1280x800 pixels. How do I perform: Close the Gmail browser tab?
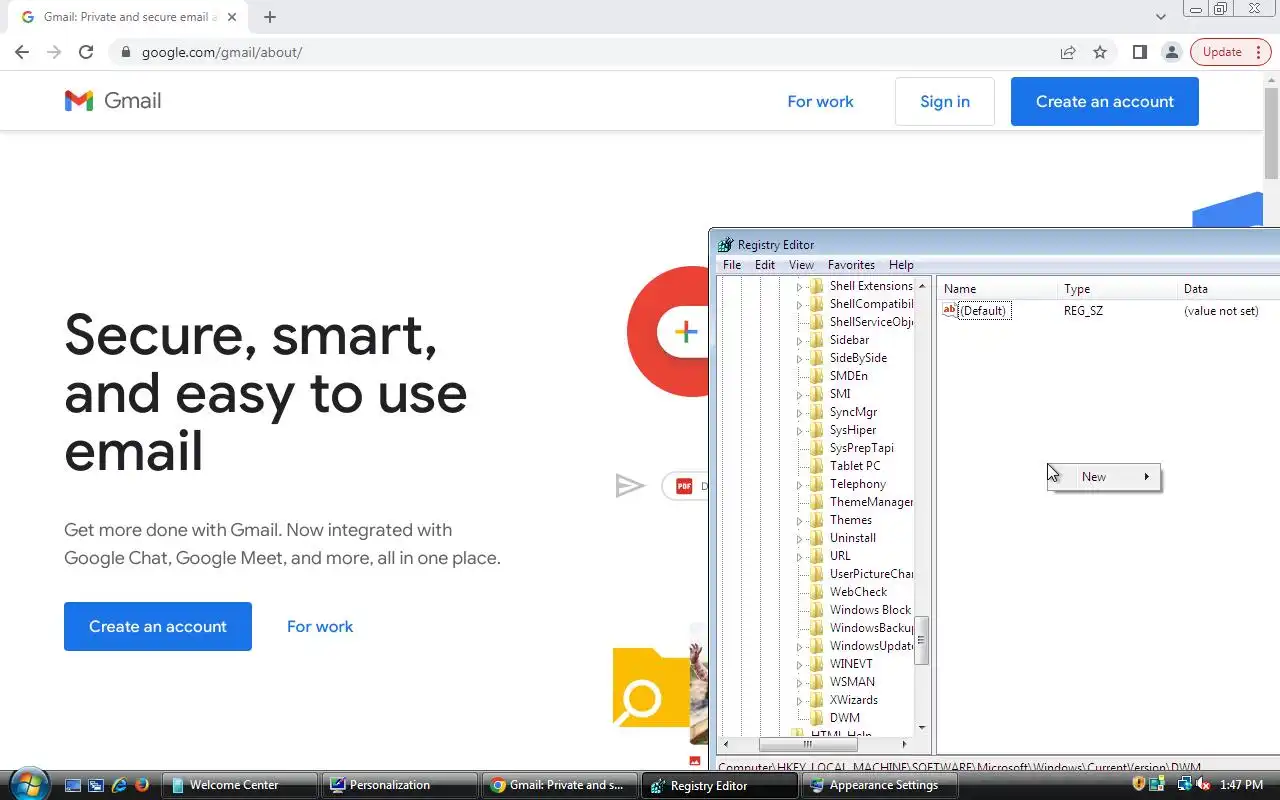(x=232, y=17)
